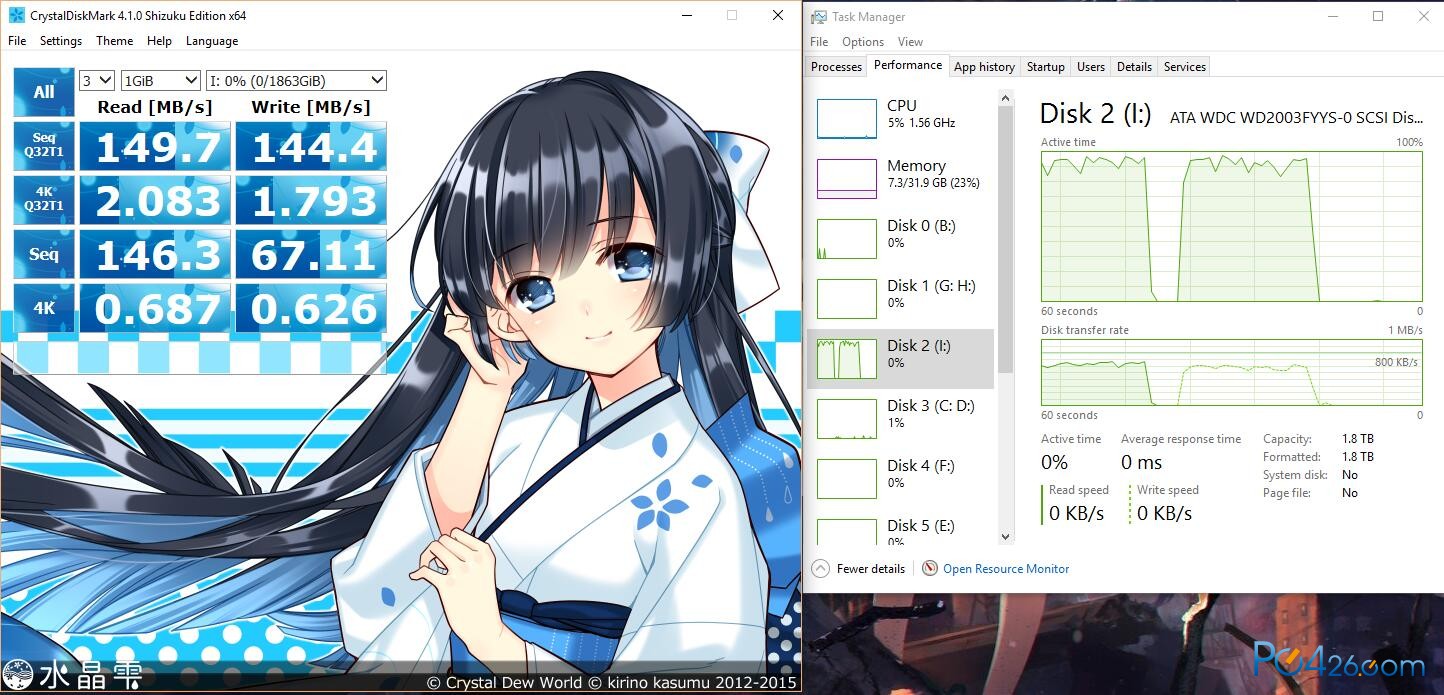The width and height of the screenshot is (1444, 695).
Task: Click the Read speed 0 KB/s value
Action: (x=1076, y=514)
